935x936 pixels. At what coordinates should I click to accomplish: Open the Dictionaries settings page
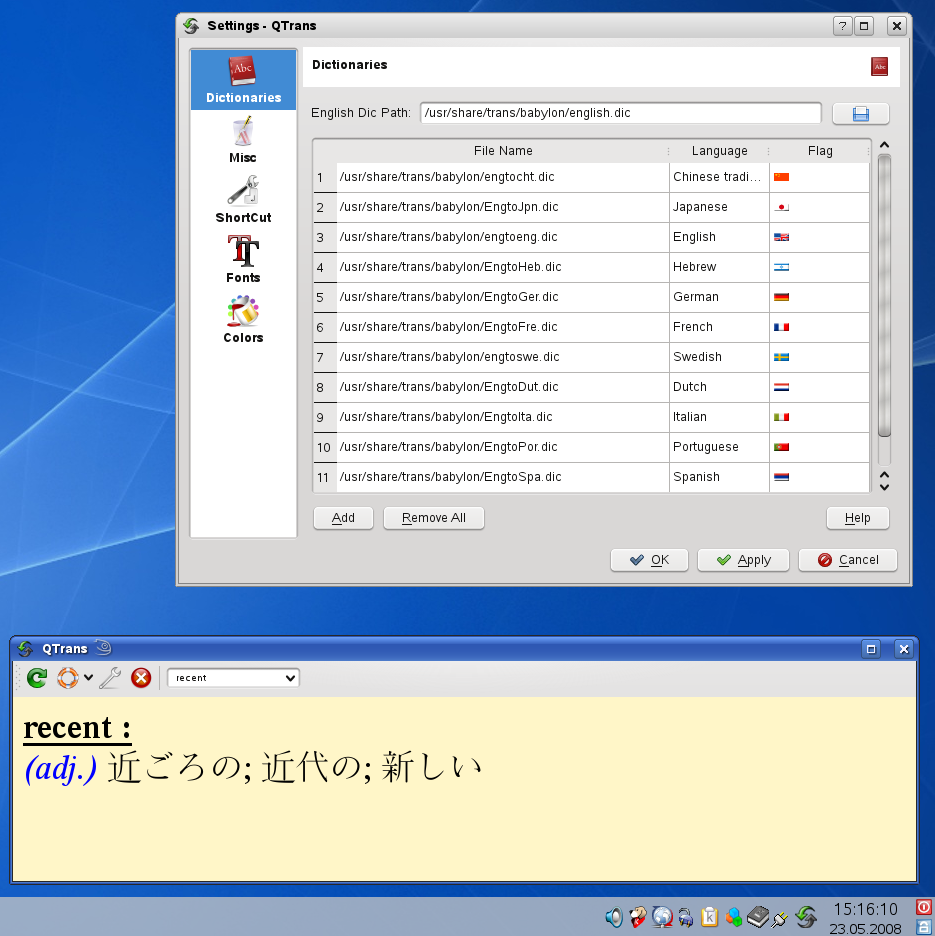click(x=243, y=80)
